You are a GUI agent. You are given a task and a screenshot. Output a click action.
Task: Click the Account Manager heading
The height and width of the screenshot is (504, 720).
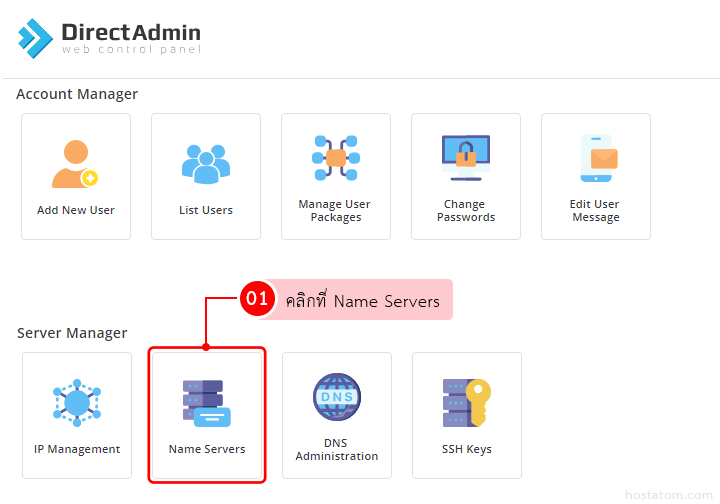77,94
